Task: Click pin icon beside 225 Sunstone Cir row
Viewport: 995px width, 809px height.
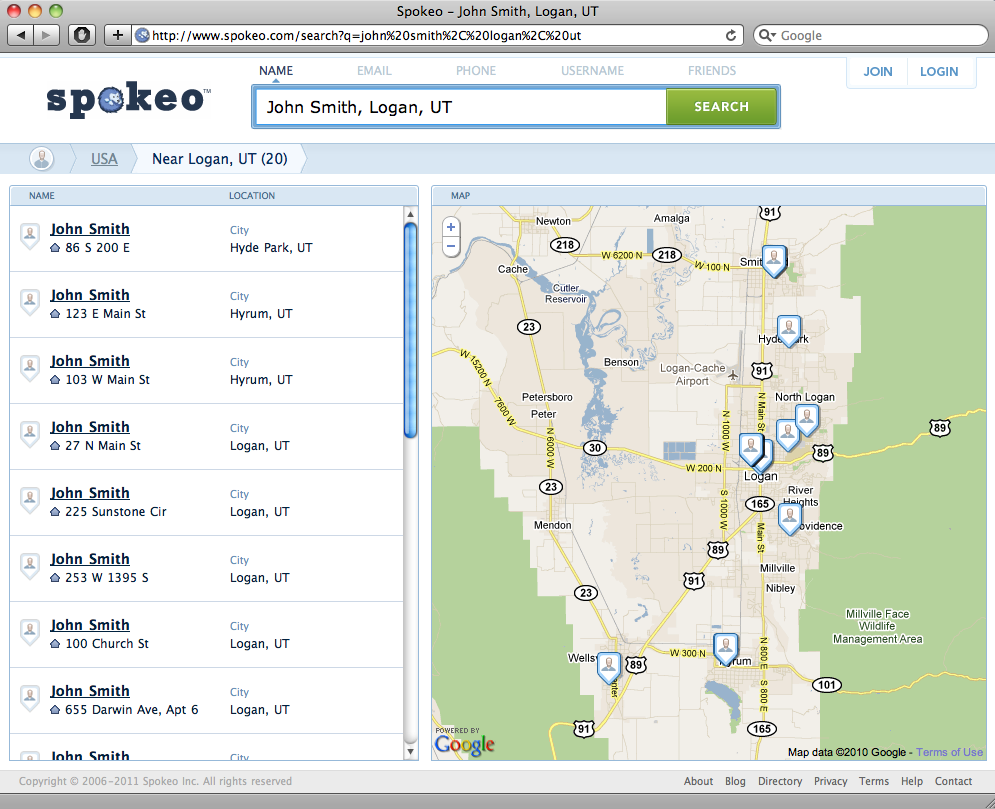Action: coord(30,500)
